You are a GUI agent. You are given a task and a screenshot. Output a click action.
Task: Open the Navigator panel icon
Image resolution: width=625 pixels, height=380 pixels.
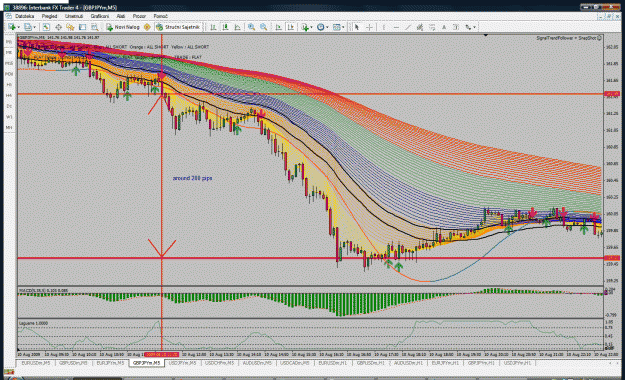(x=71, y=27)
